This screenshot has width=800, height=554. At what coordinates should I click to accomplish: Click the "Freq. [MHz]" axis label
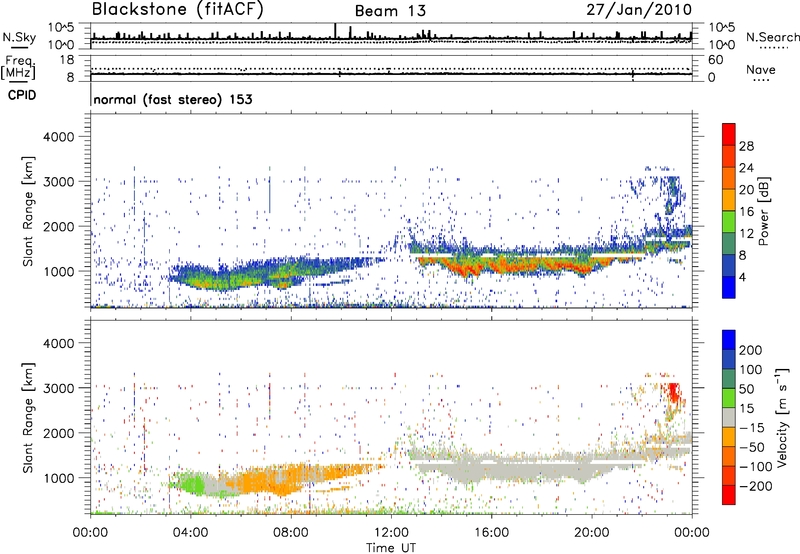[18, 67]
